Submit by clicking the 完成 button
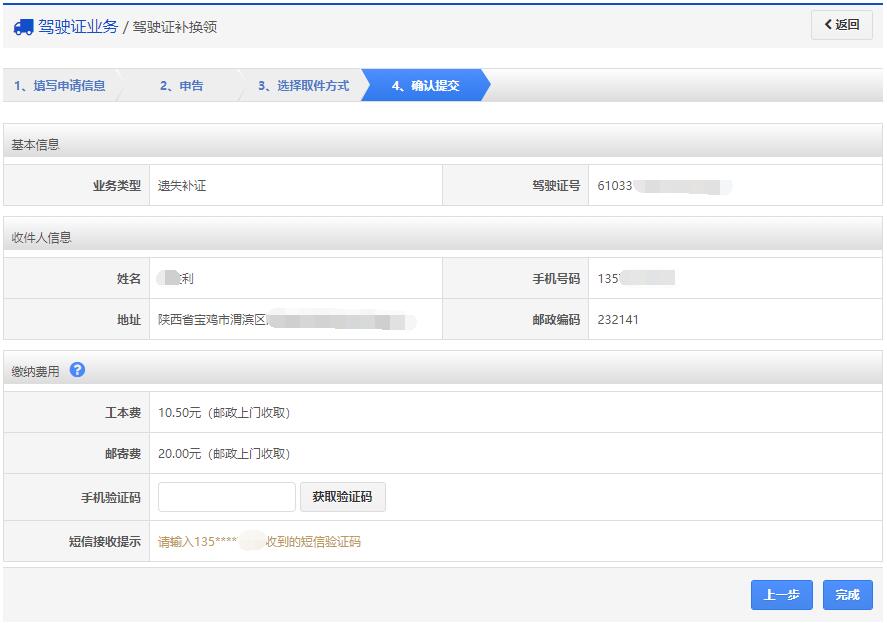The height and width of the screenshot is (623, 887). 845,594
